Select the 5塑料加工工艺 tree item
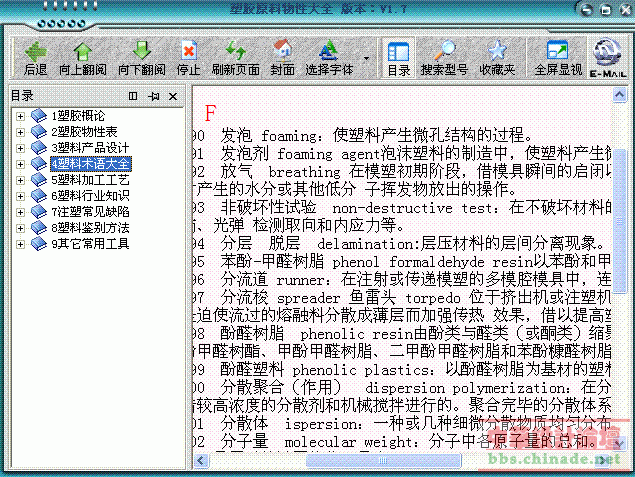 coord(90,180)
